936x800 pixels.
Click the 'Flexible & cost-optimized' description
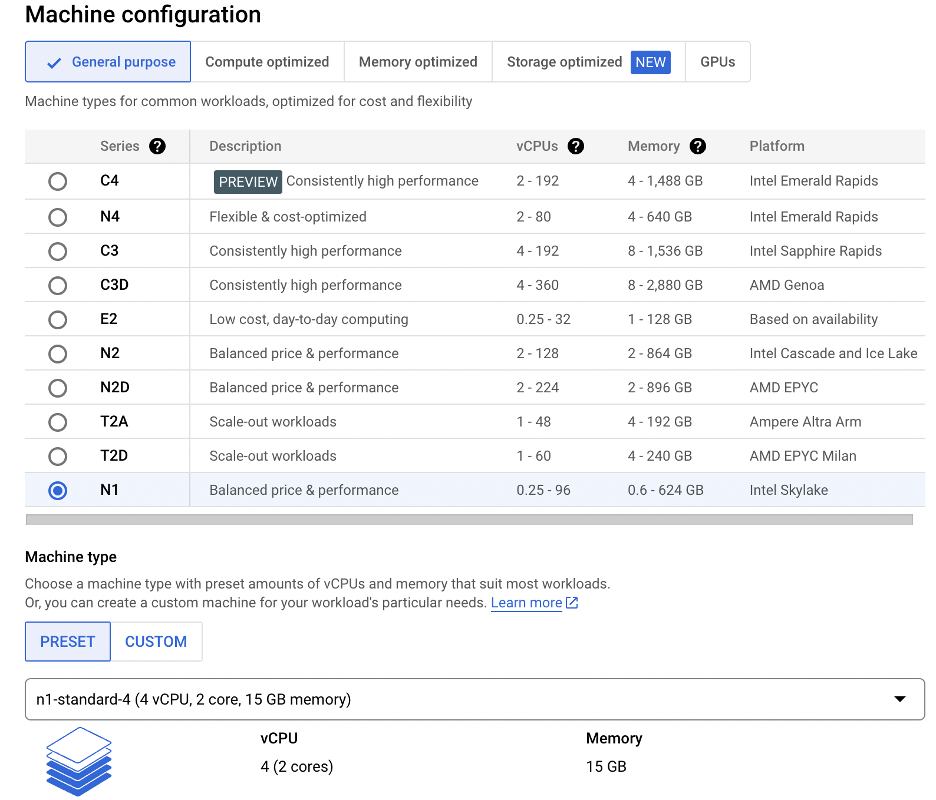click(288, 217)
